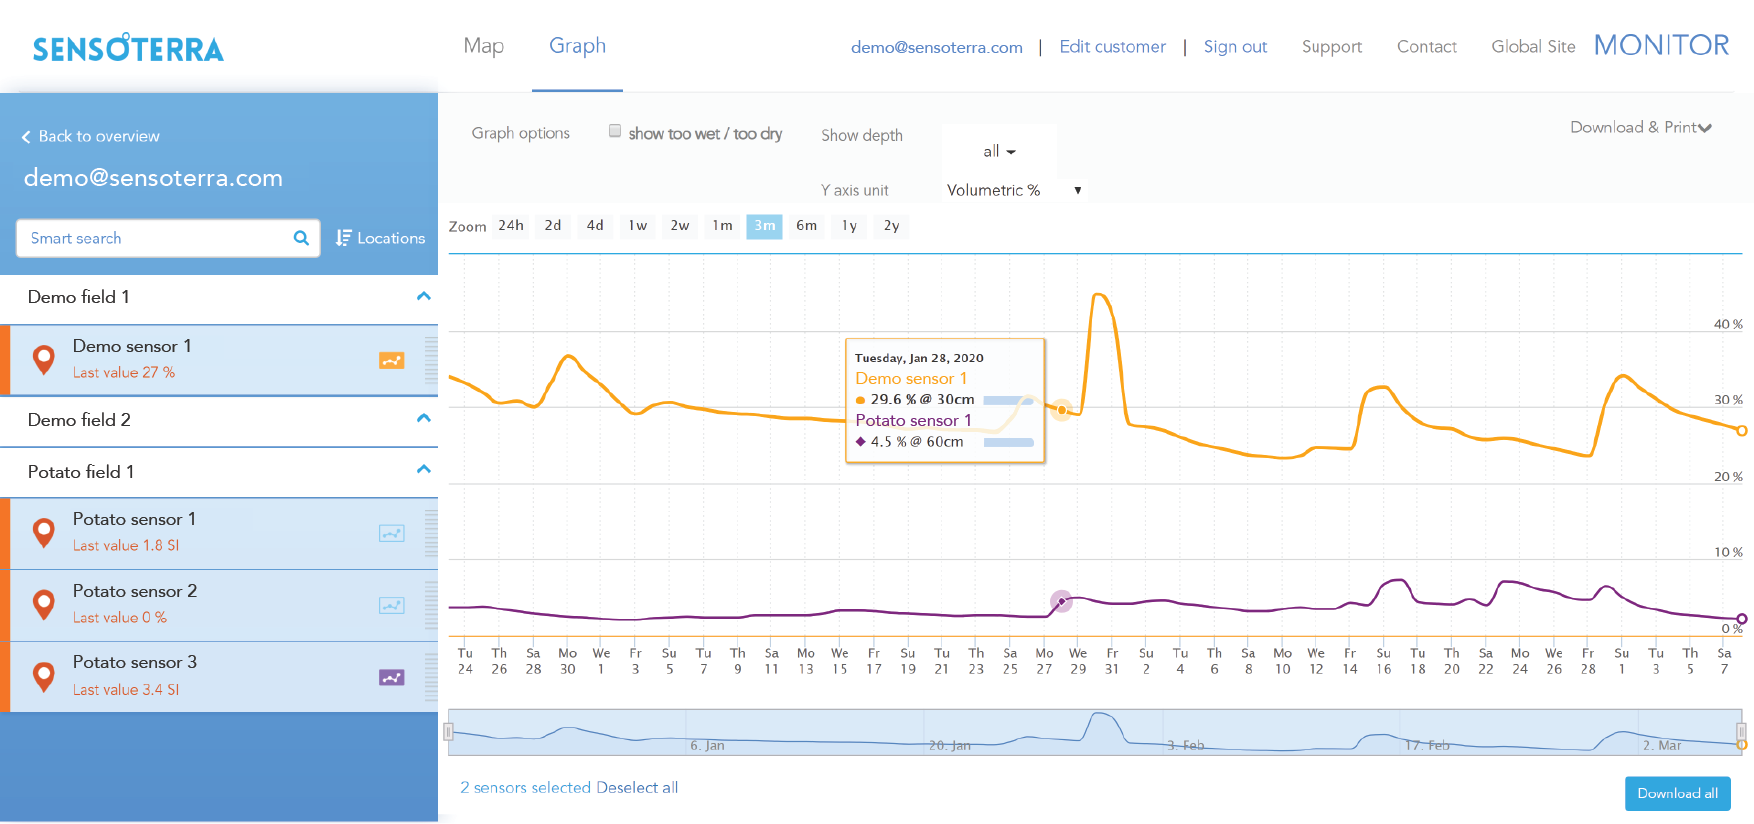The width and height of the screenshot is (1754, 824).
Task: Click Potato sensor 1 map pin icon
Action: pos(43,532)
